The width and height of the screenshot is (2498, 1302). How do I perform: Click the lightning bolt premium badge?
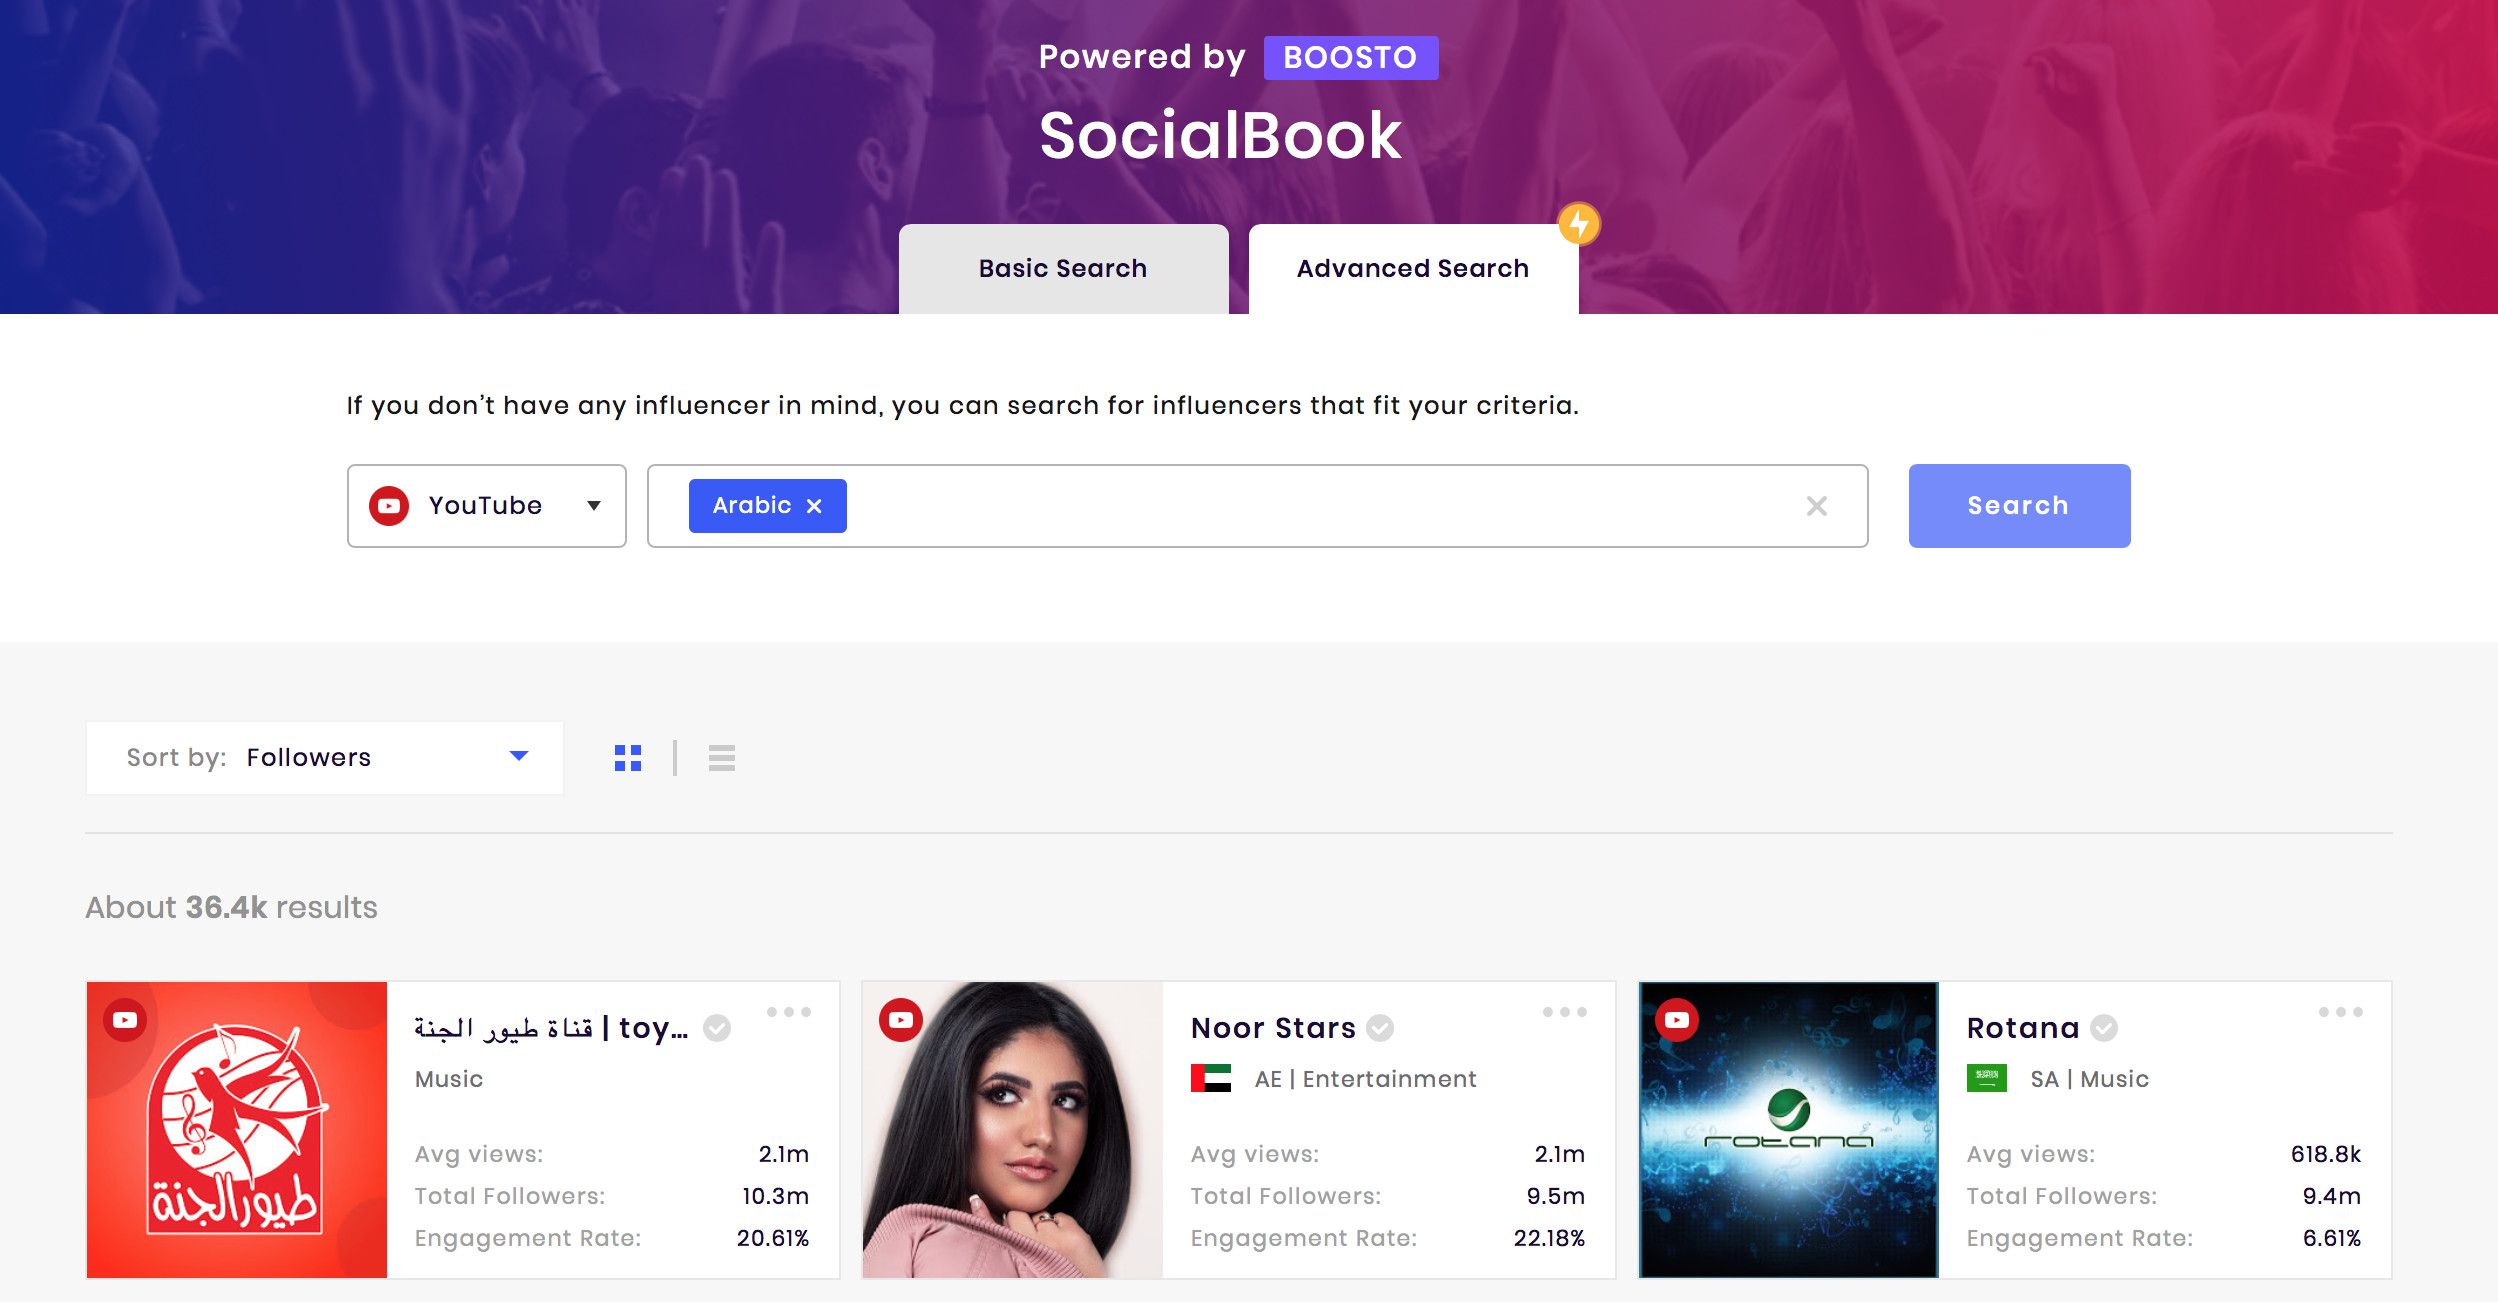1579,224
